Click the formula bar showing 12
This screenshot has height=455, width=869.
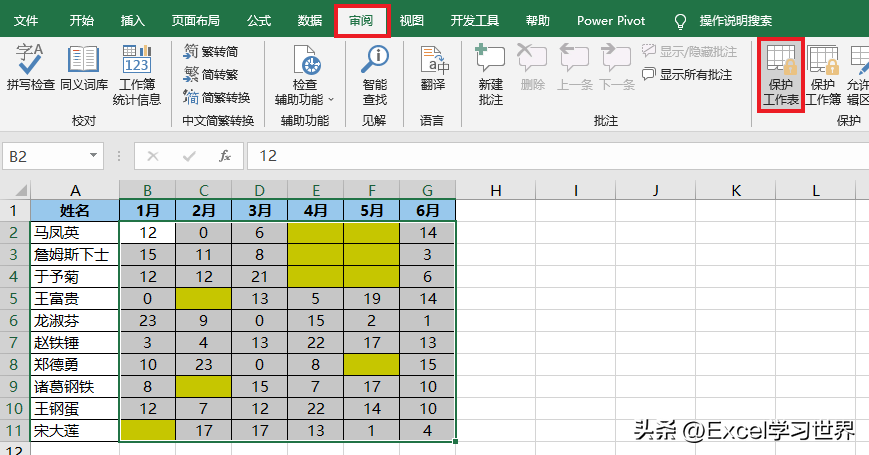558,156
